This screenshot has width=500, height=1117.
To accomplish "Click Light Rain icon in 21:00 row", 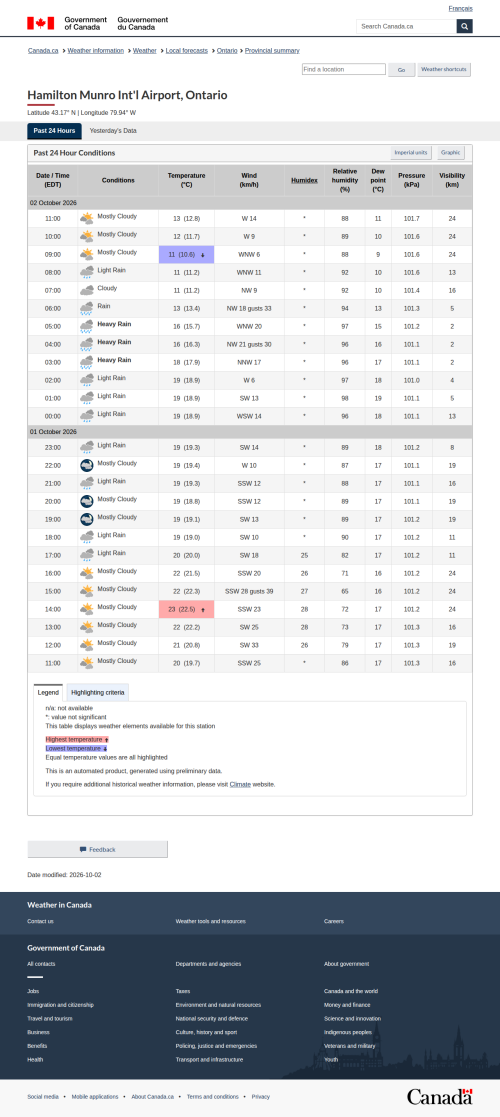I will (87, 484).
